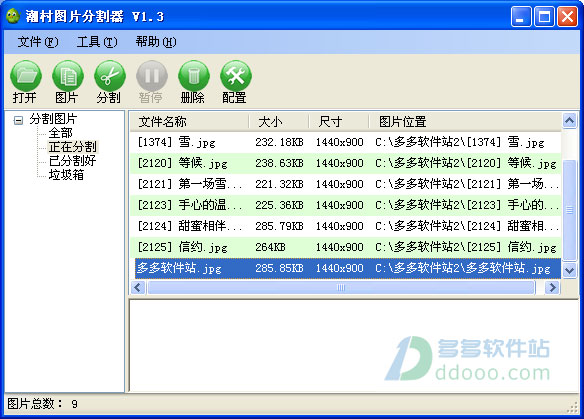Click the horizontal scroll left arrow
584x419 pixels.
[x=138, y=288]
